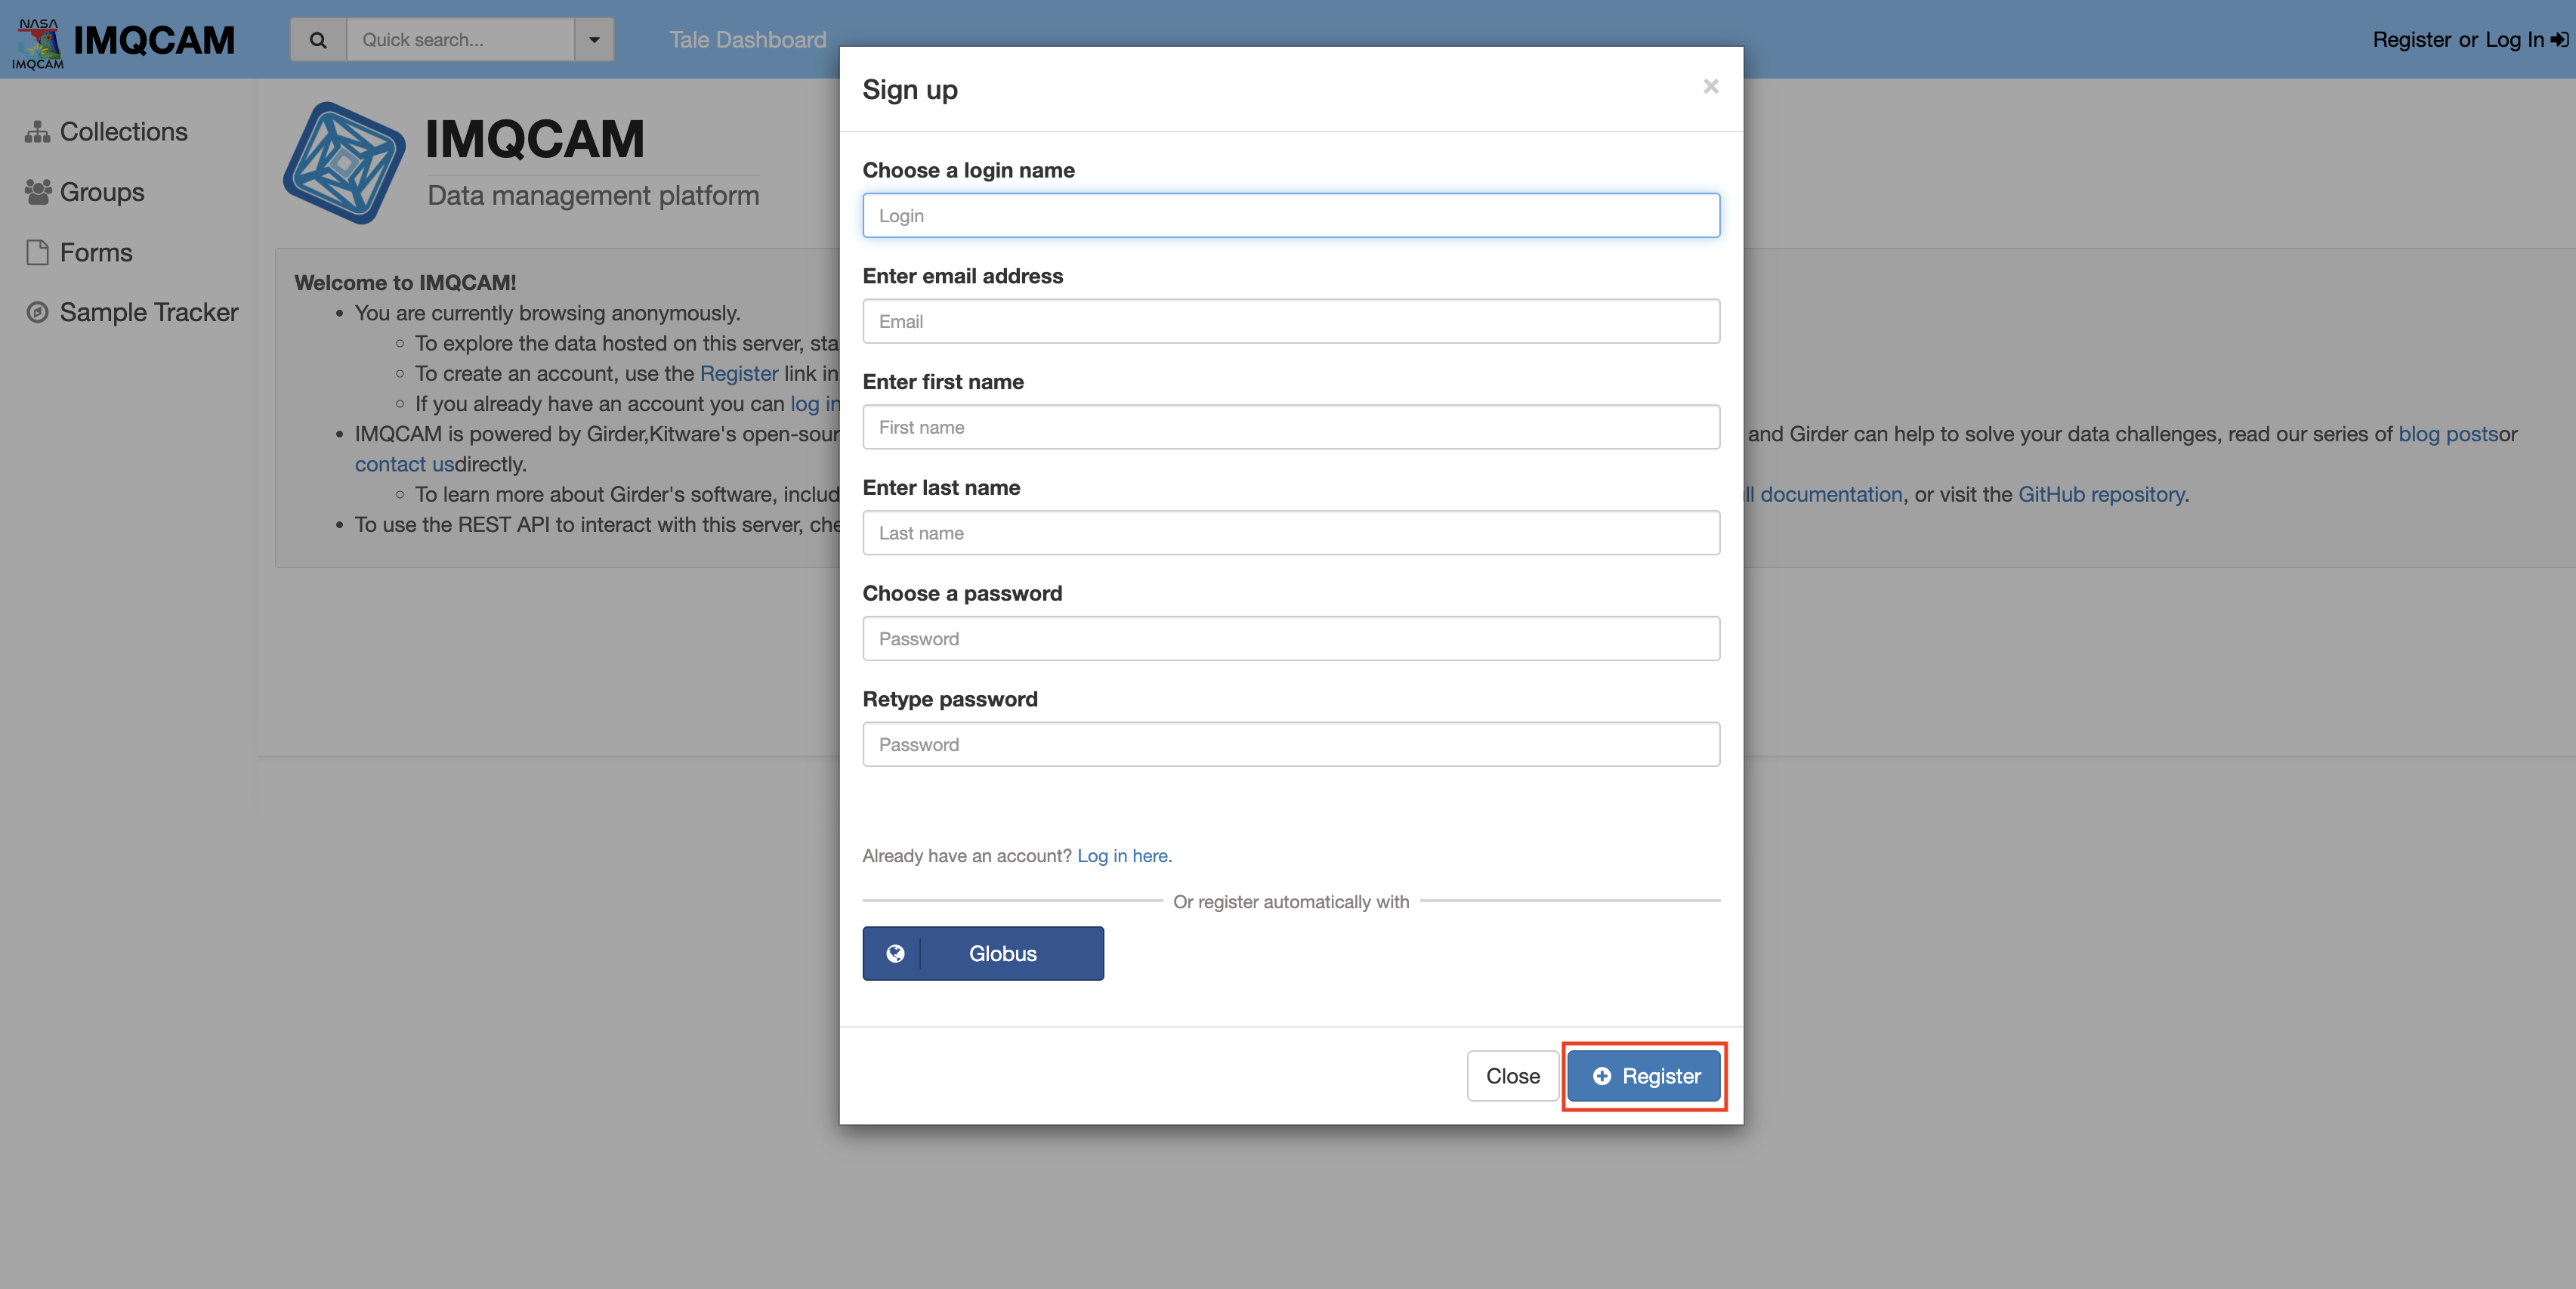This screenshot has width=2576, height=1289.
Task: Click the Retype password field
Action: pos(1291,744)
